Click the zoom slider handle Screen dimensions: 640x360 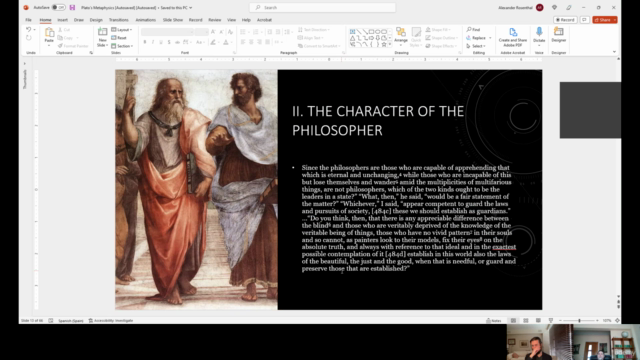click(579, 320)
